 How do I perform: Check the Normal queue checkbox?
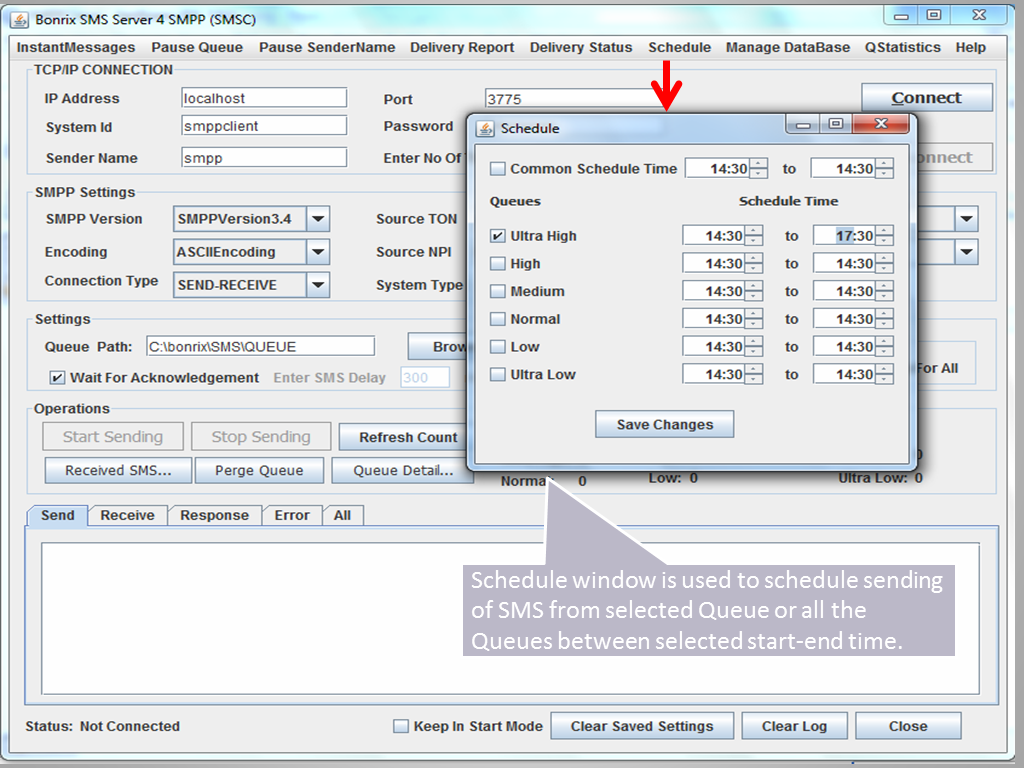(x=498, y=319)
